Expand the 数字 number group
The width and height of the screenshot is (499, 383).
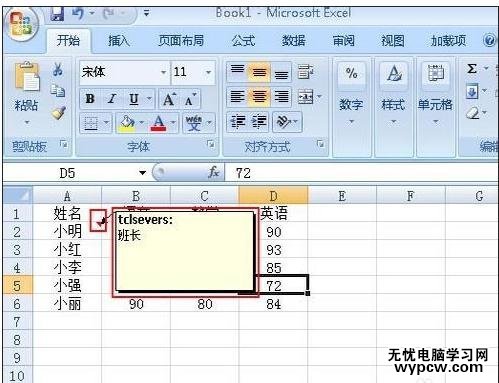(351, 107)
